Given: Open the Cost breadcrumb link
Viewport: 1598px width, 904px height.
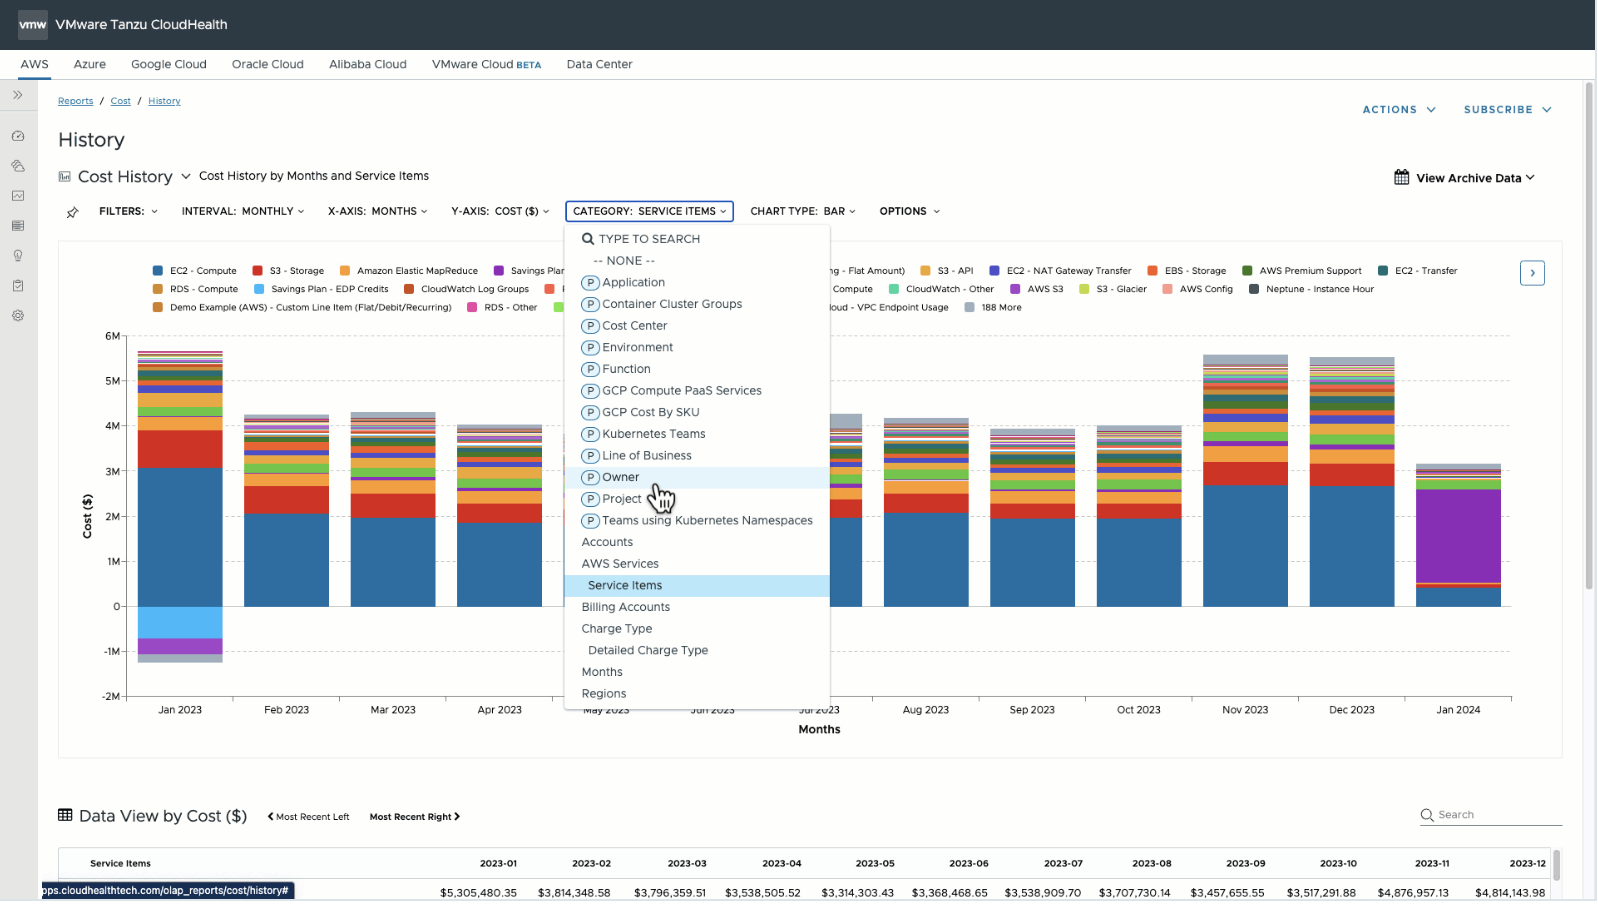Looking at the screenshot, I should pos(121,101).
